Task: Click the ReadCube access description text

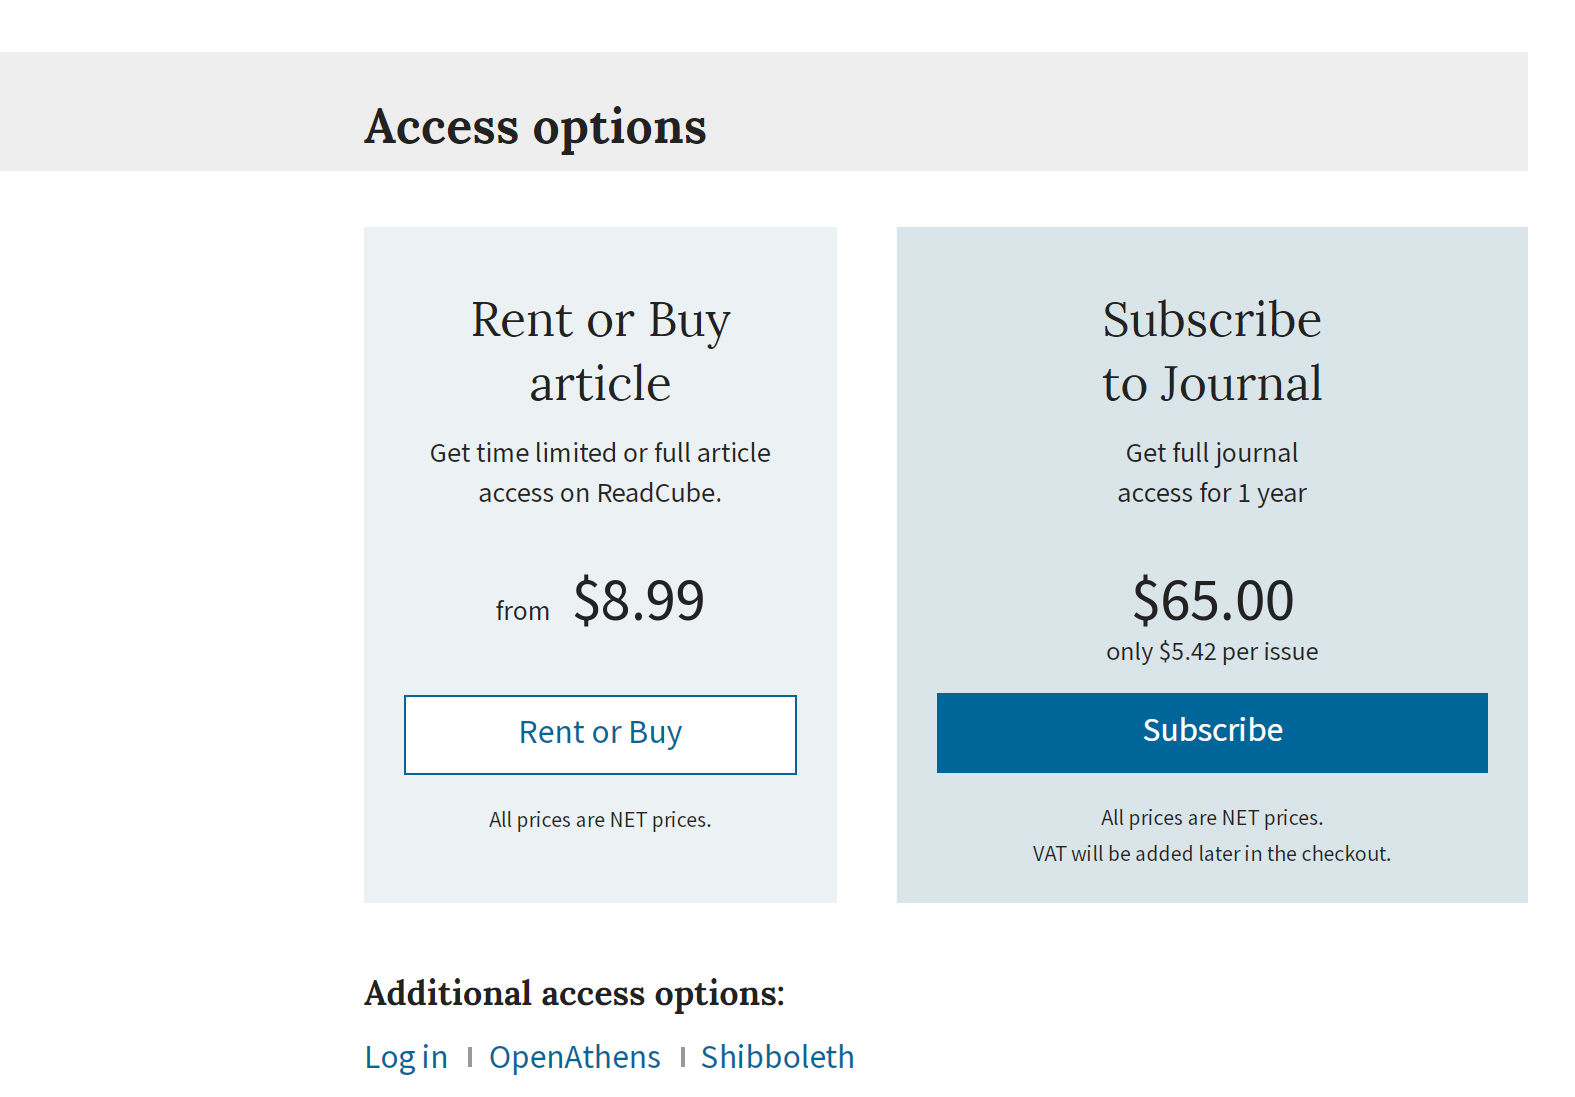Action: pyautogui.click(x=600, y=473)
